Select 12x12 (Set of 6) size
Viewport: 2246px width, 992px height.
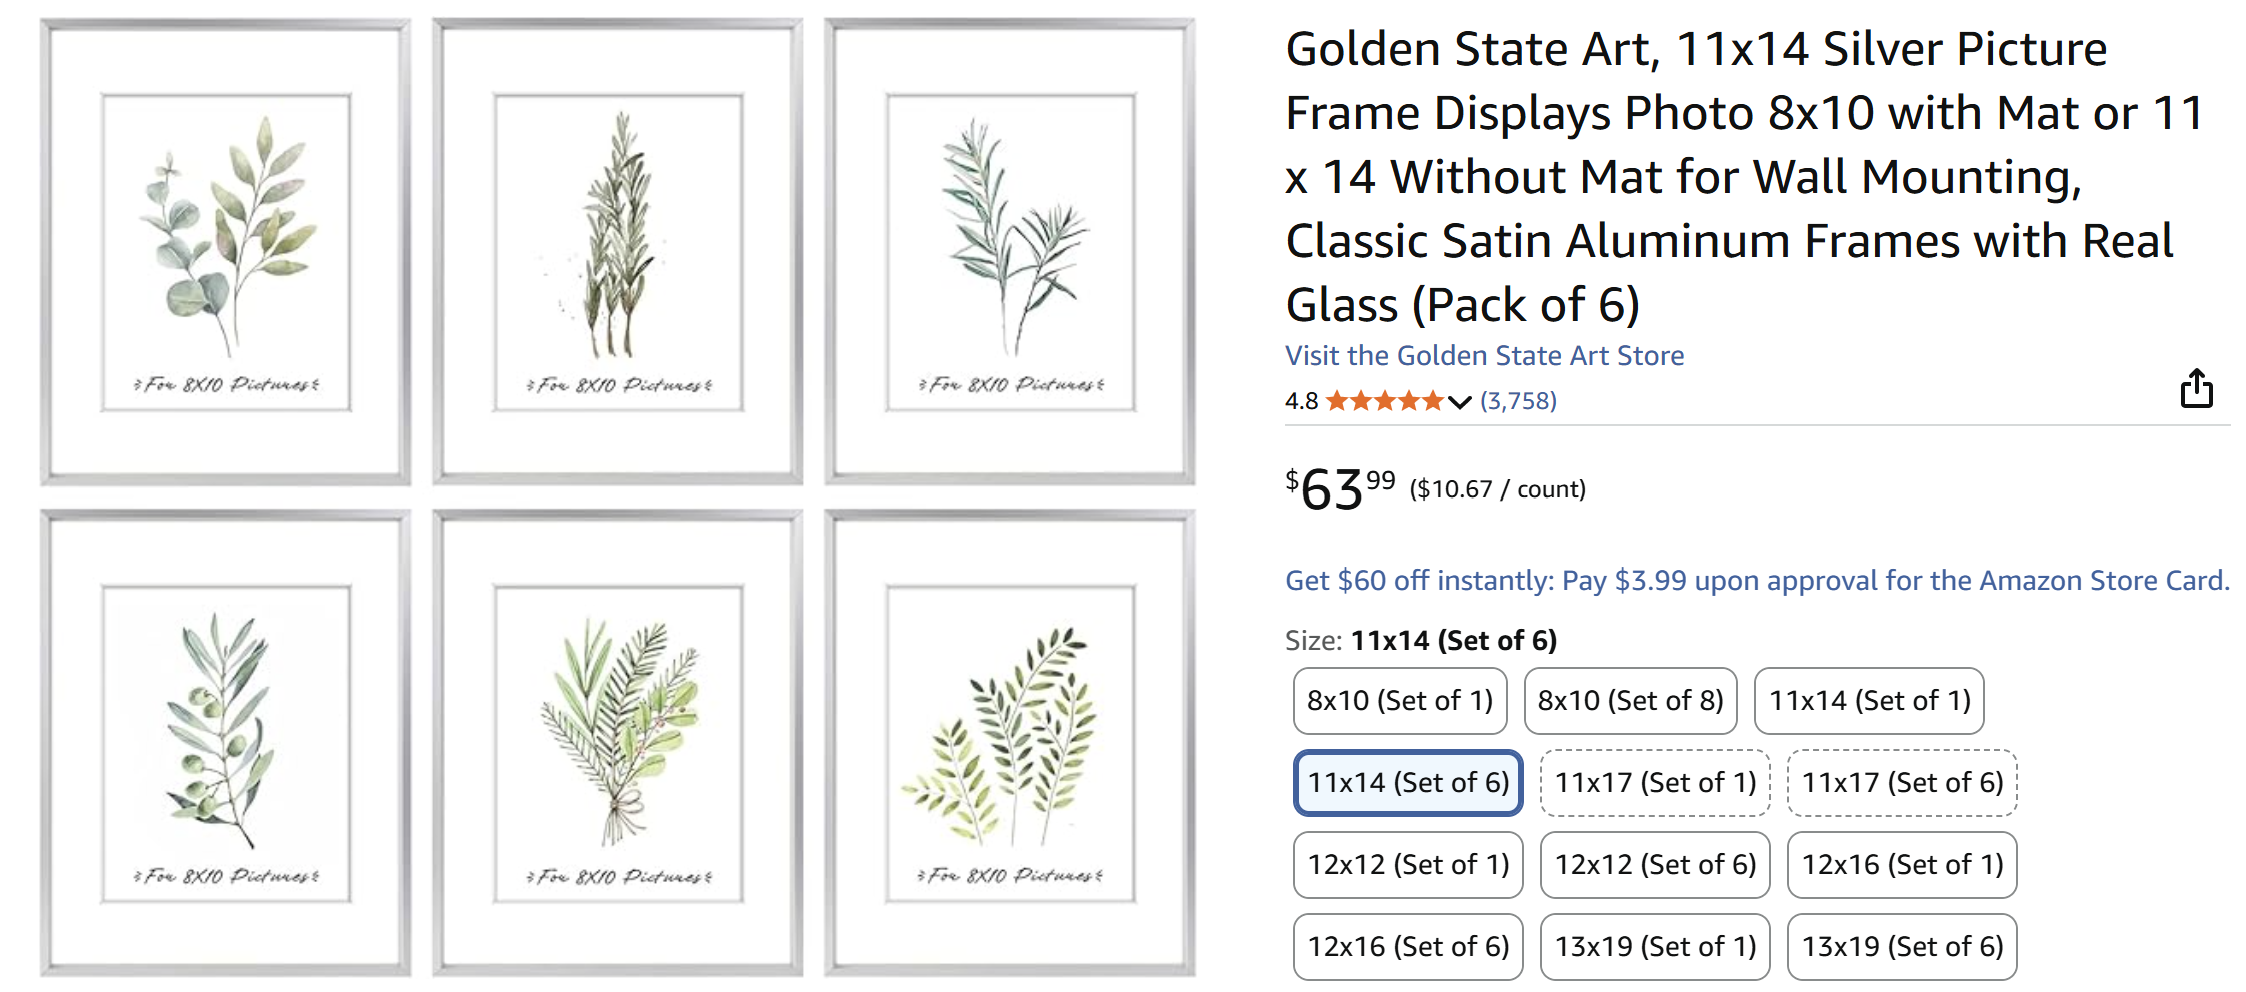click(1654, 864)
